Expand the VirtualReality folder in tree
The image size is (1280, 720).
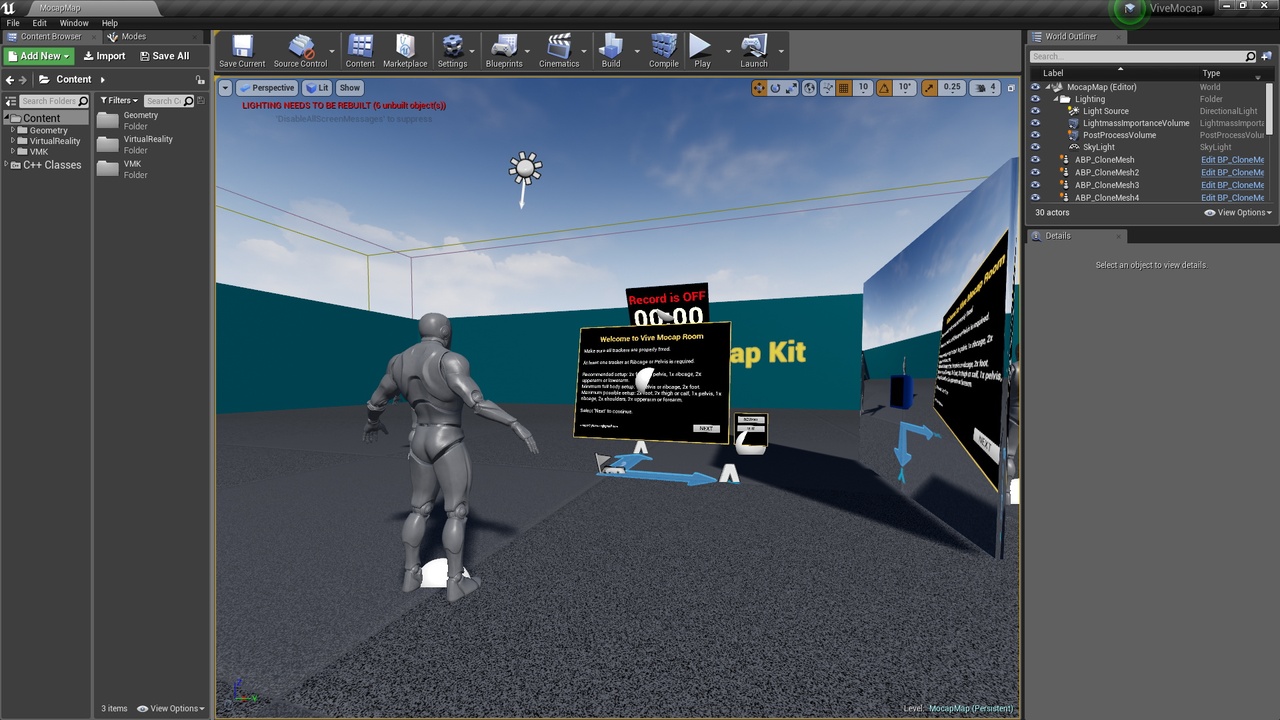click(13, 141)
